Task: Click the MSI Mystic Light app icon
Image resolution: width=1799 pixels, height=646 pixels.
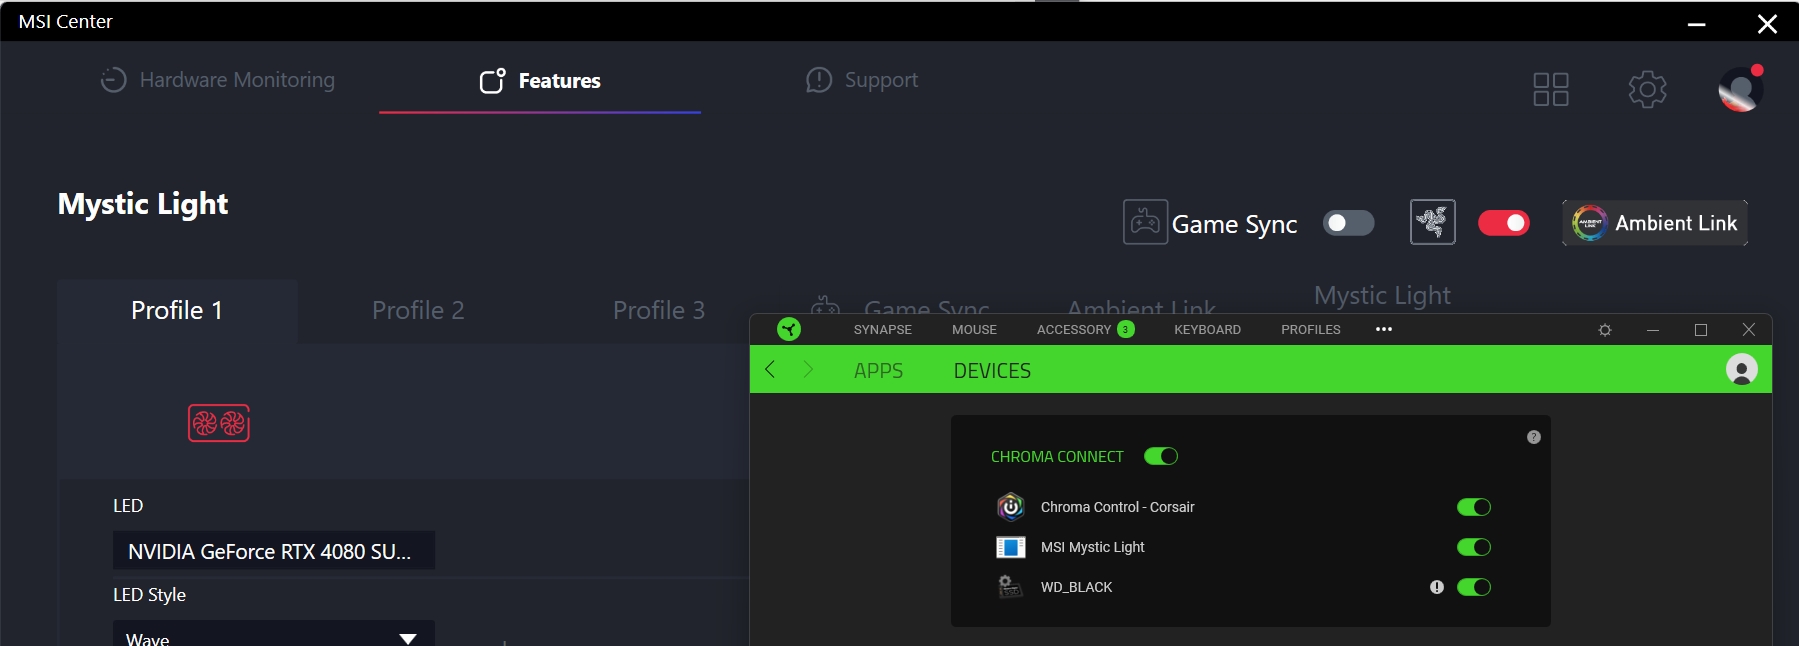Action: point(1011,547)
